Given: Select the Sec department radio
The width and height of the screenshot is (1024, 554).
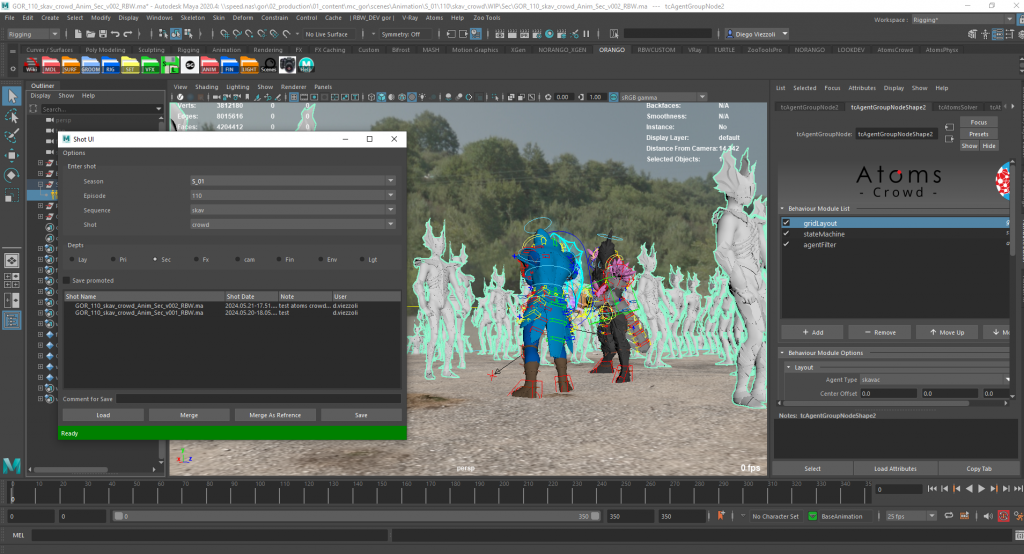Looking at the screenshot, I should [x=155, y=259].
